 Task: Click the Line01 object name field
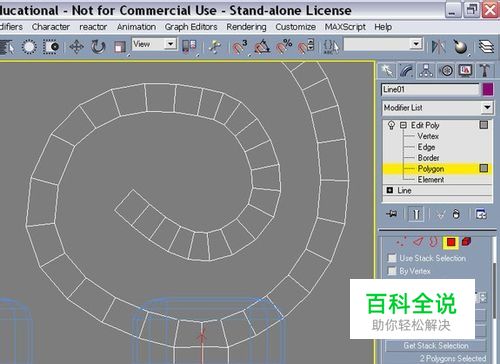[x=430, y=89]
